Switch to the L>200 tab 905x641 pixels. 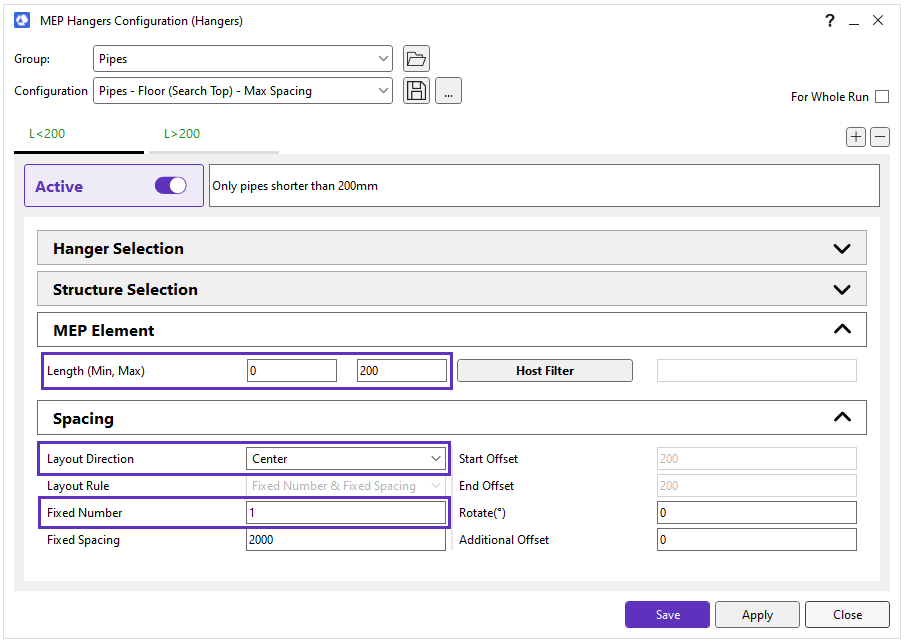point(182,134)
